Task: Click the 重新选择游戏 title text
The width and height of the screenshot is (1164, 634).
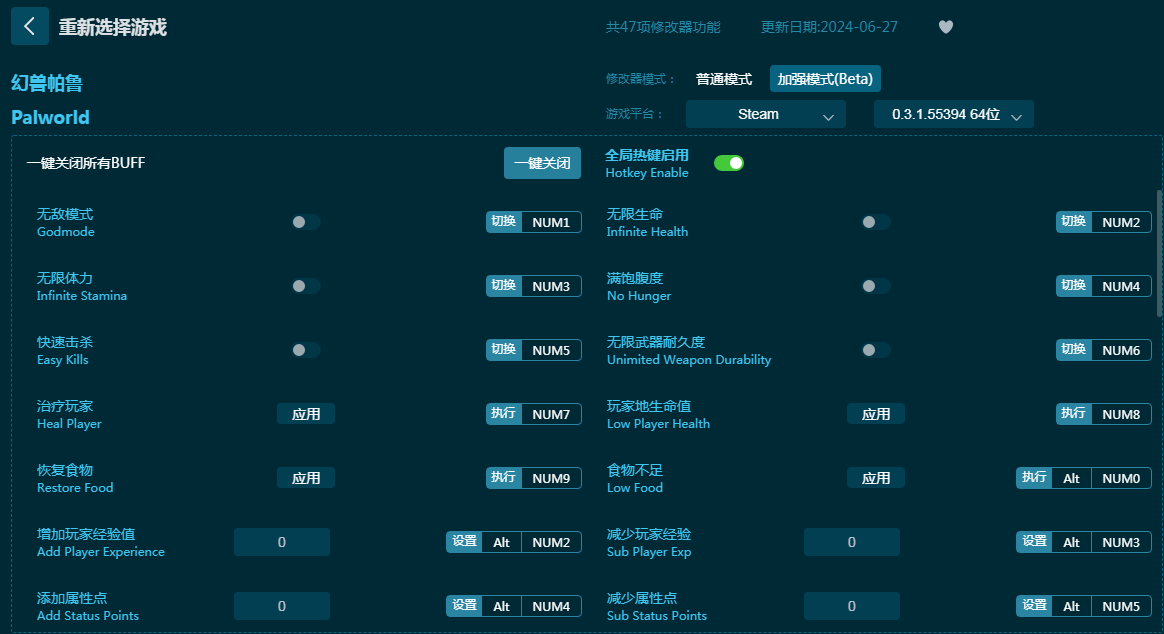Action: tap(113, 27)
